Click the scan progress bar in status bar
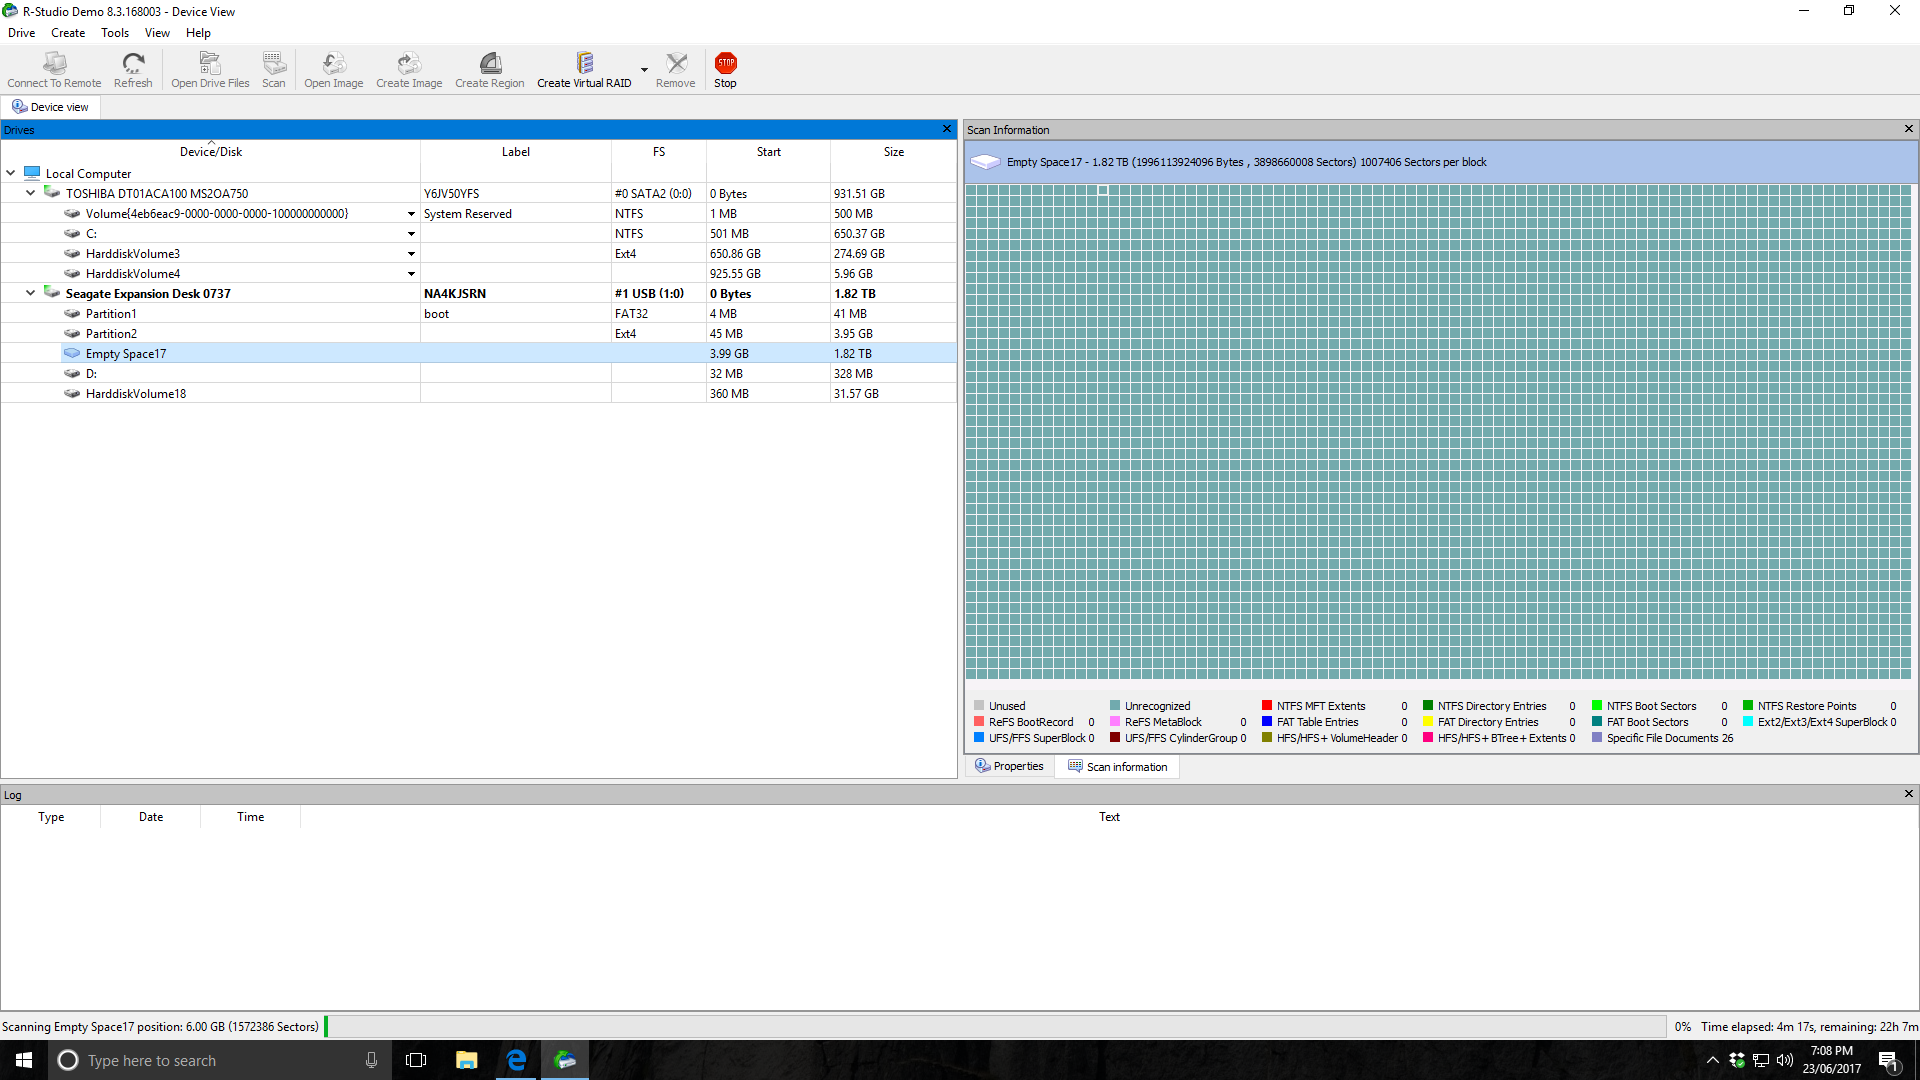Viewport: 1920px width, 1080px height. [995, 1027]
